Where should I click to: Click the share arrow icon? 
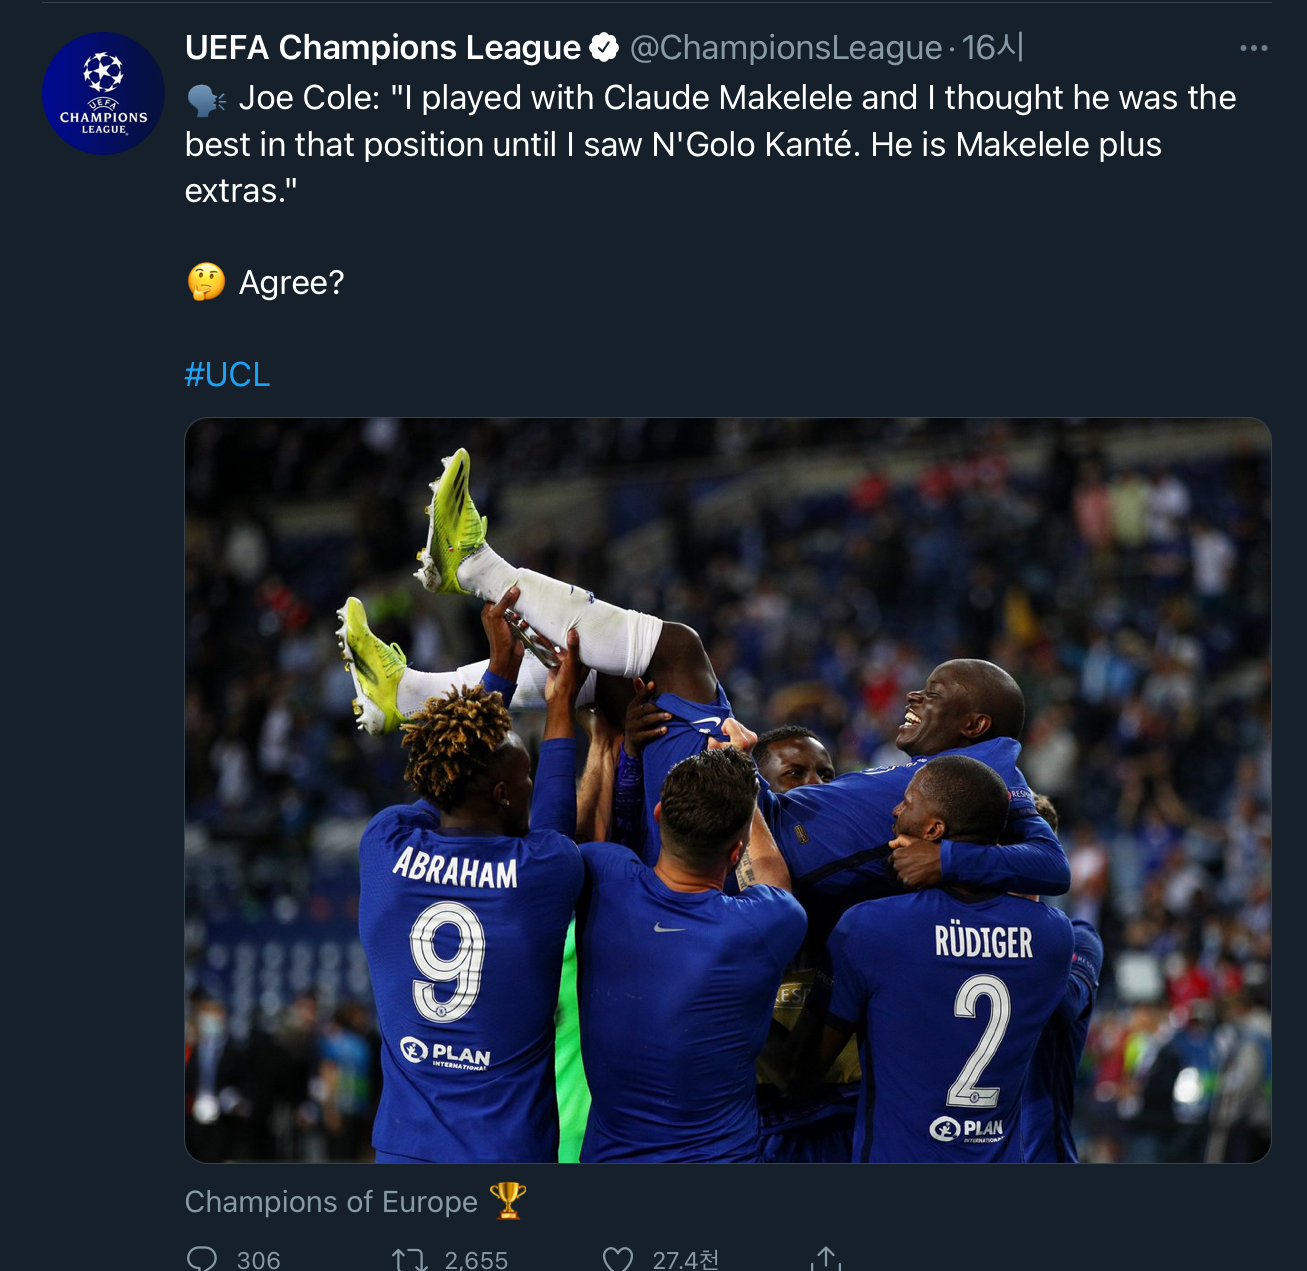tap(825, 1258)
